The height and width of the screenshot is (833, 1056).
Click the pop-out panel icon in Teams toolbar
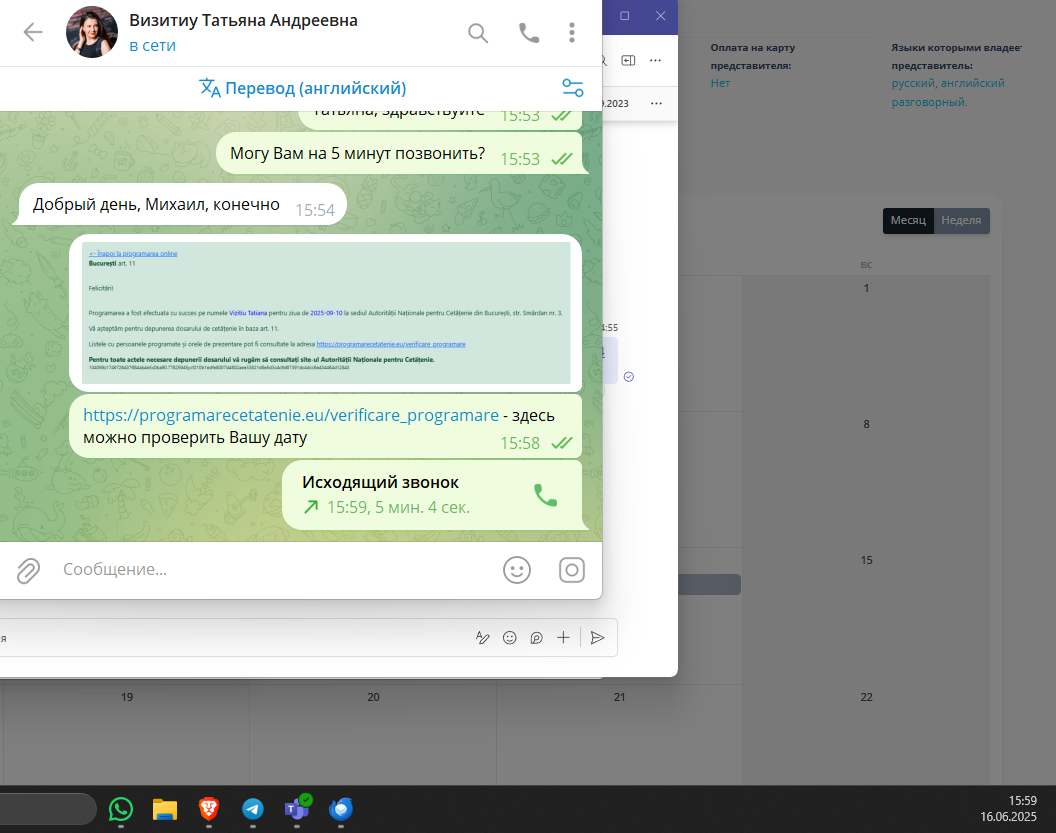(x=628, y=61)
